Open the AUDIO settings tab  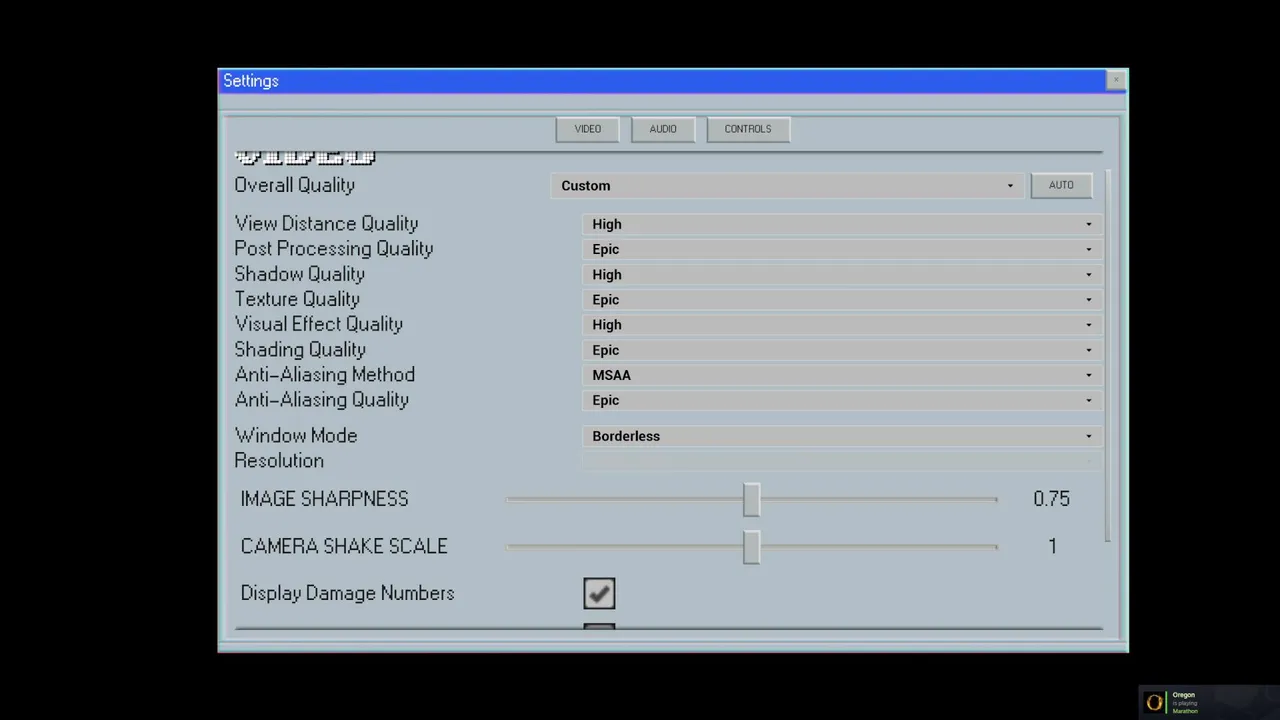pos(663,129)
